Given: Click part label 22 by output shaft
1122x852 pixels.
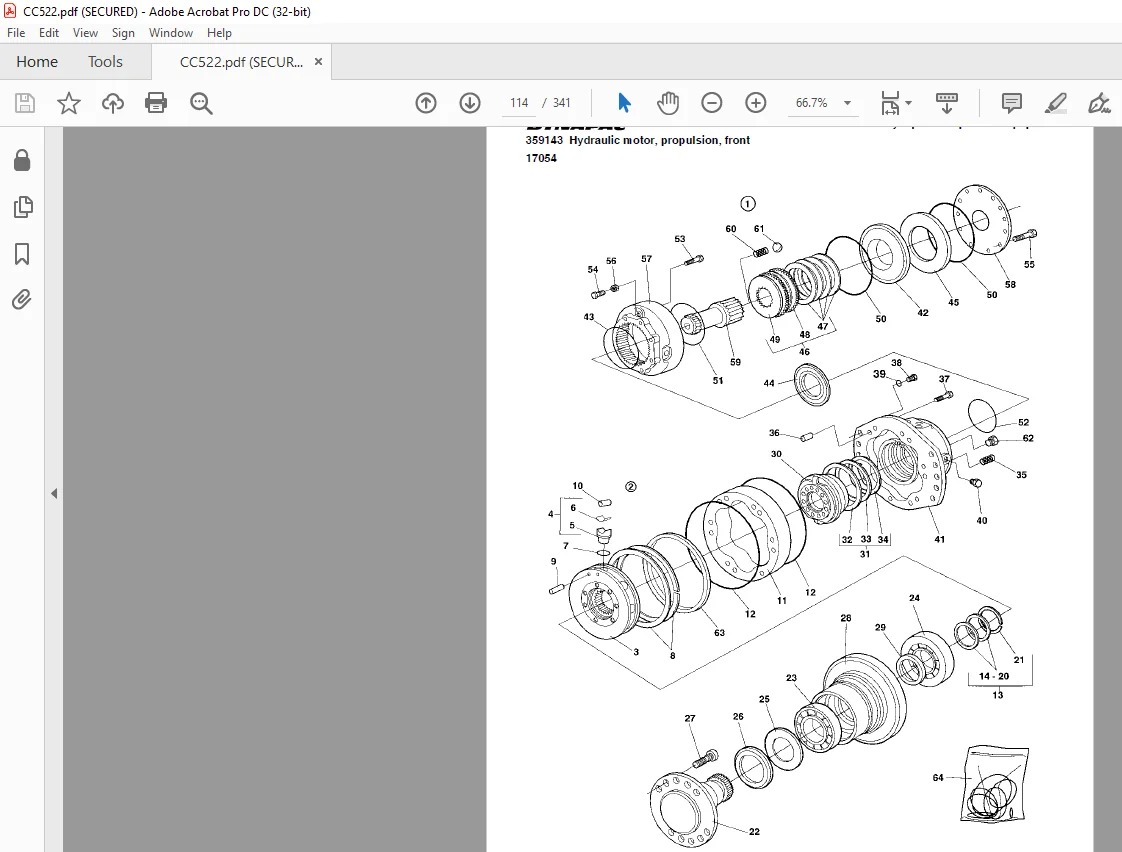Looking at the screenshot, I should point(754,831).
